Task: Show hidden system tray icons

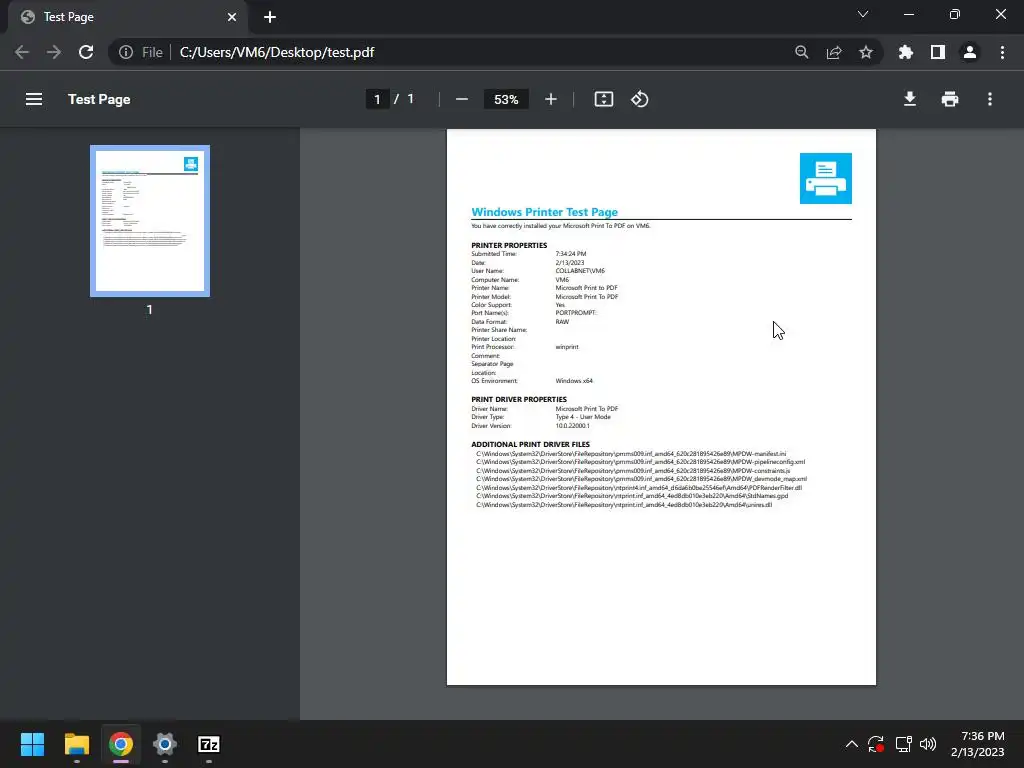Action: (x=852, y=744)
